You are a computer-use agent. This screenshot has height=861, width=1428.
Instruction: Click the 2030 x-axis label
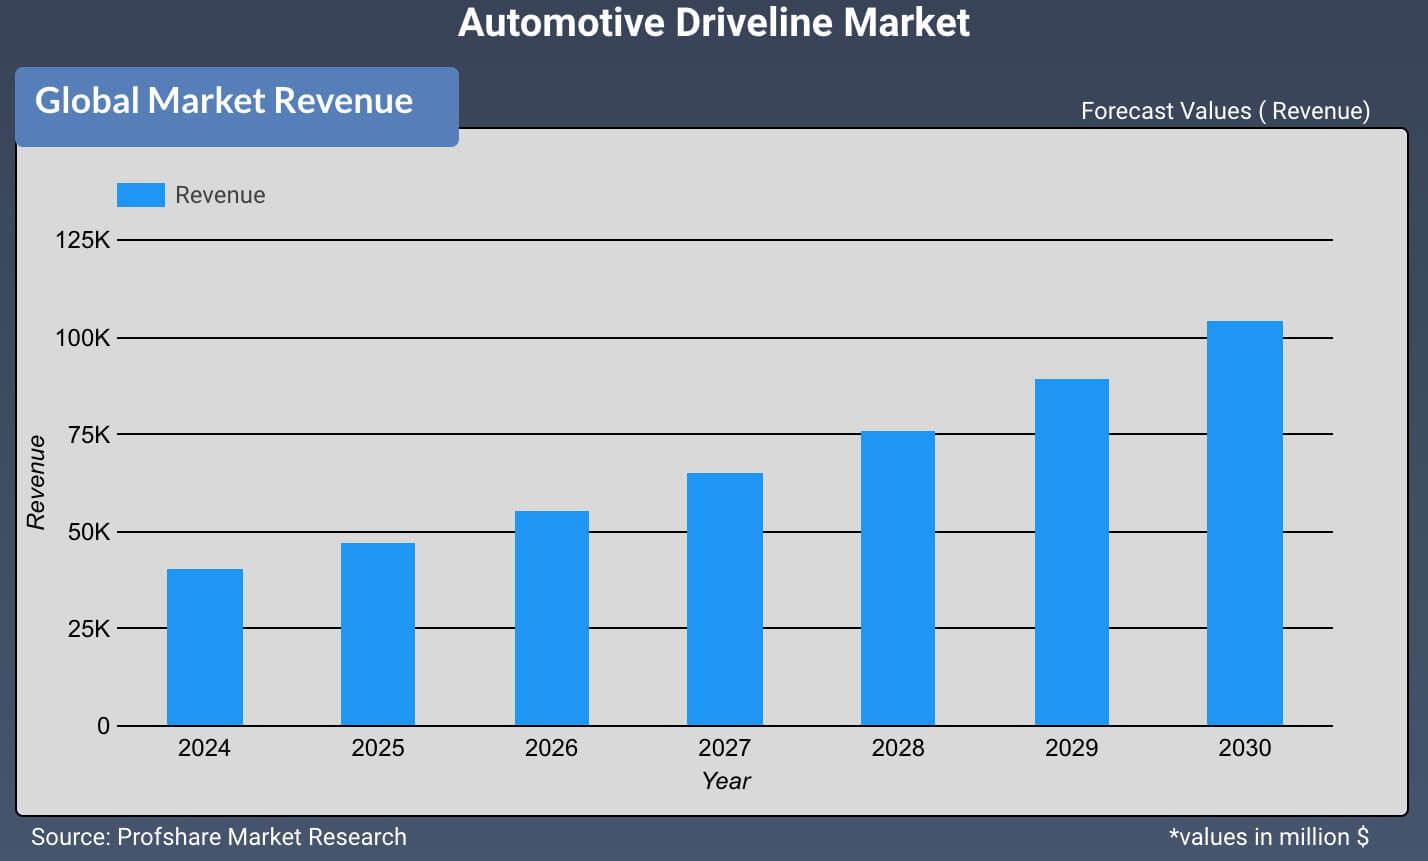click(x=1245, y=748)
